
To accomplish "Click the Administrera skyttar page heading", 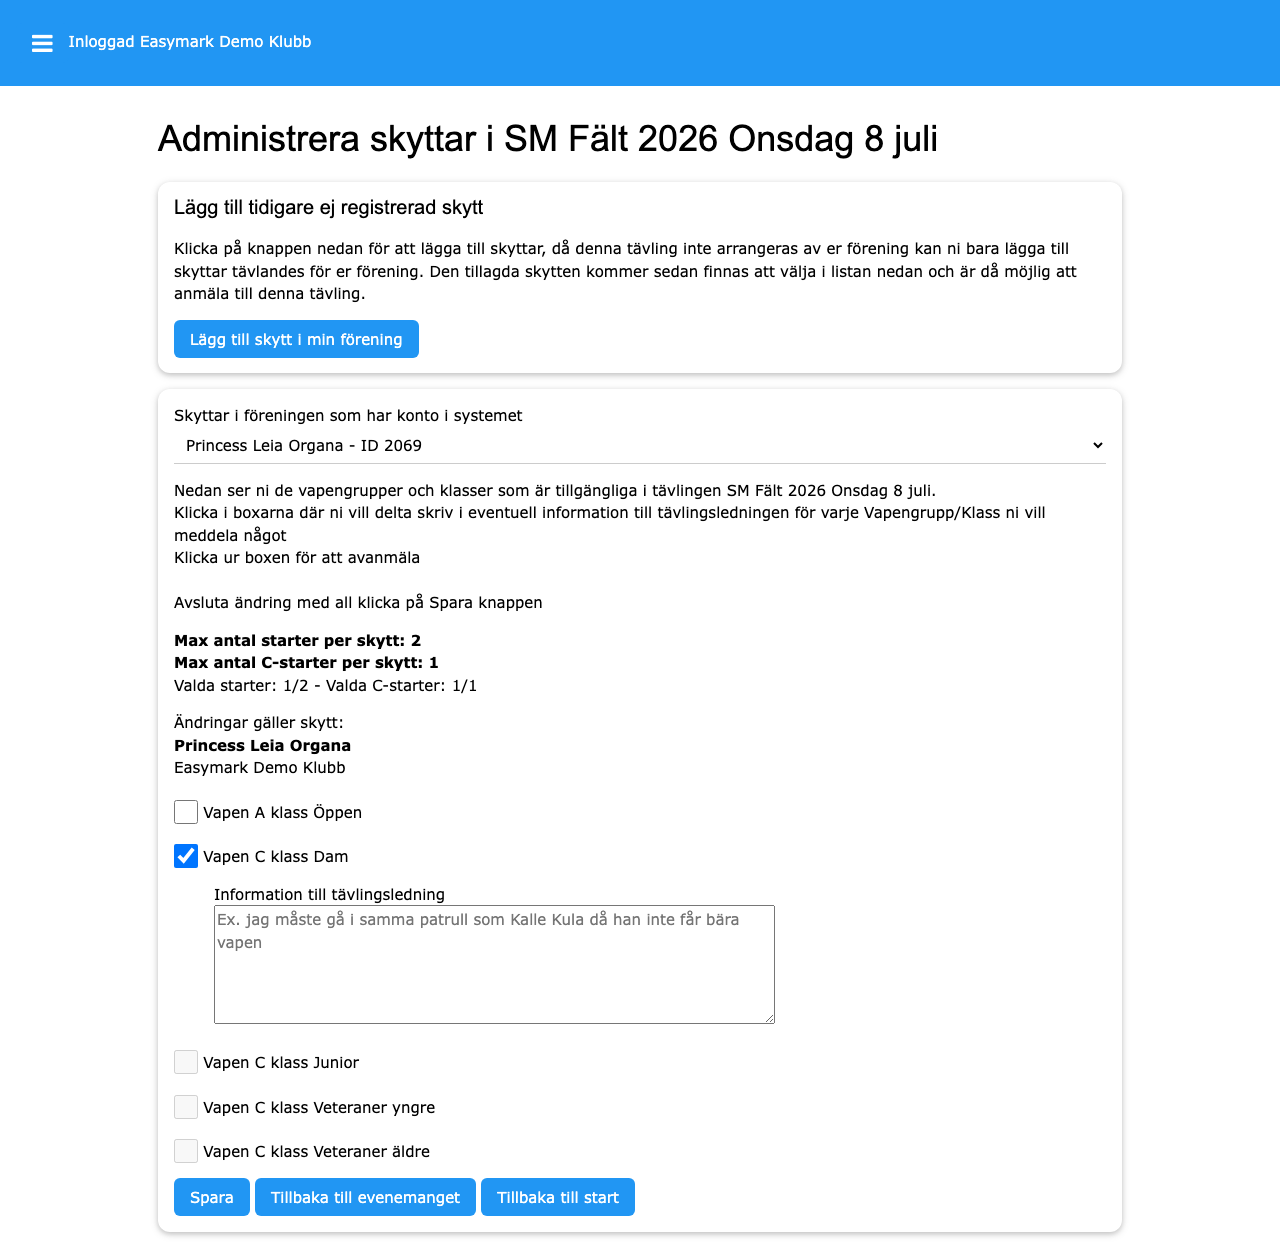I will click(548, 139).
